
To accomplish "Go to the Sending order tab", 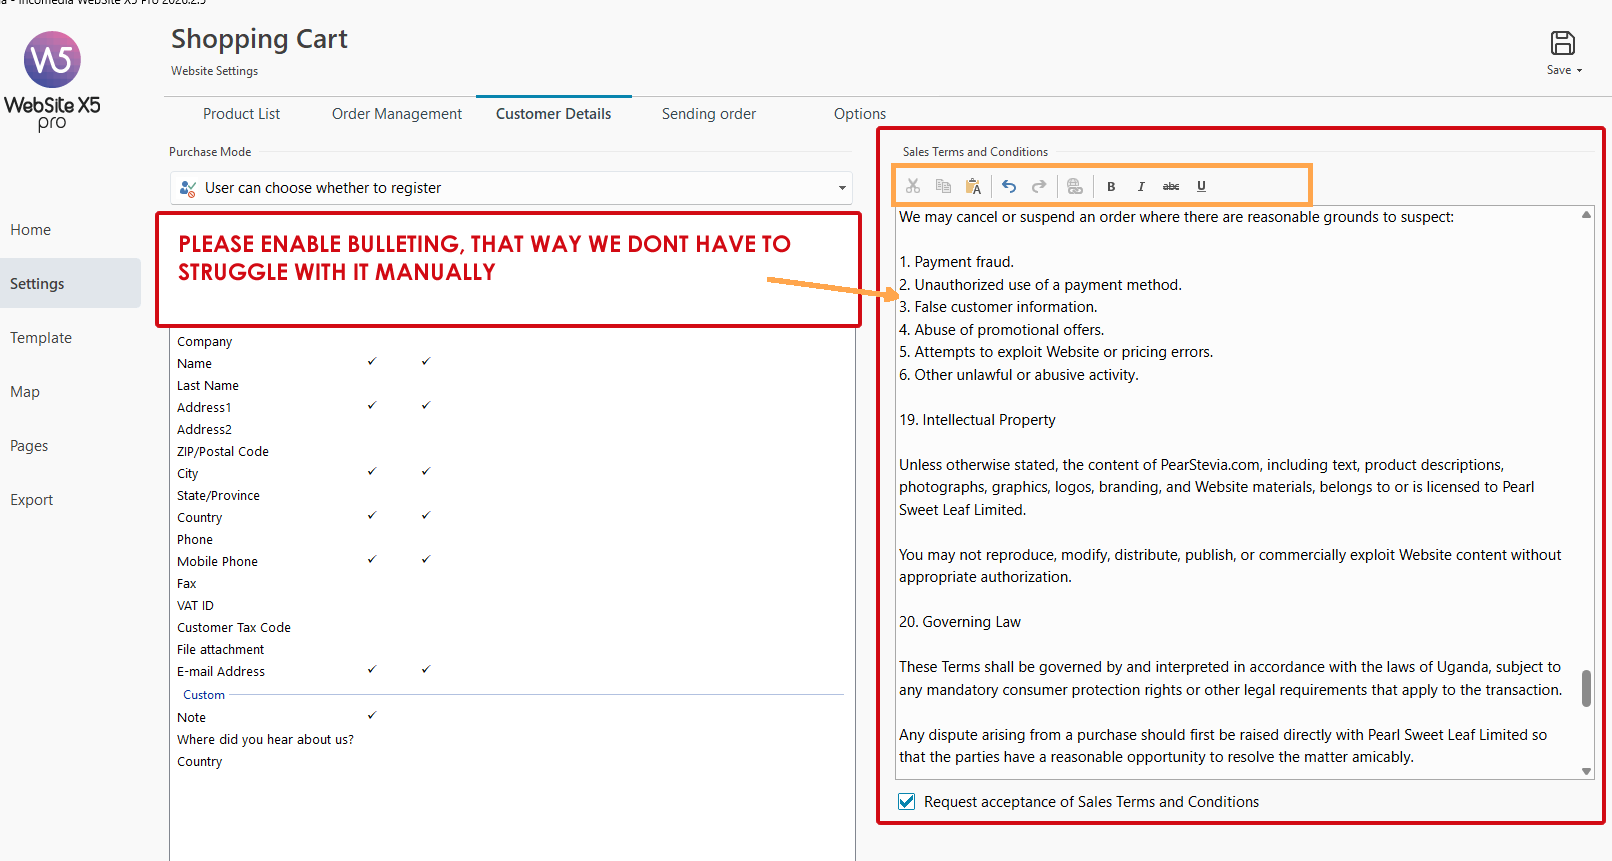I will [x=709, y=114].
